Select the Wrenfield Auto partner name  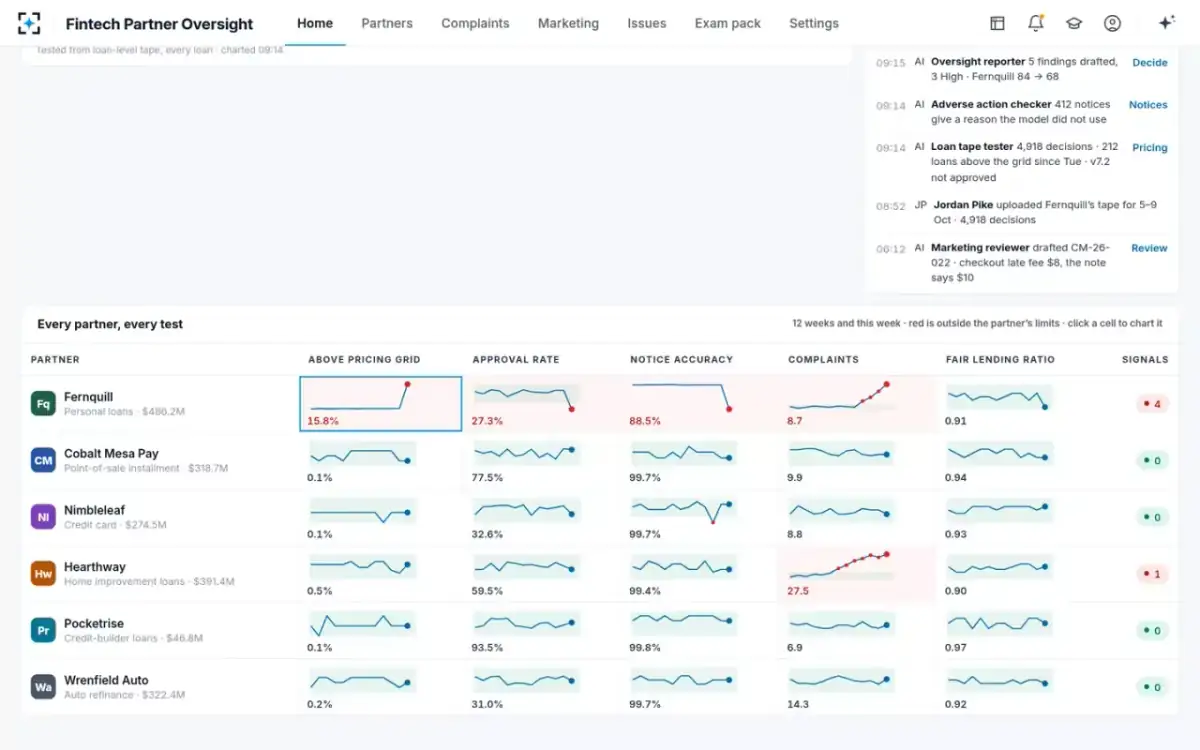[106, 680]
